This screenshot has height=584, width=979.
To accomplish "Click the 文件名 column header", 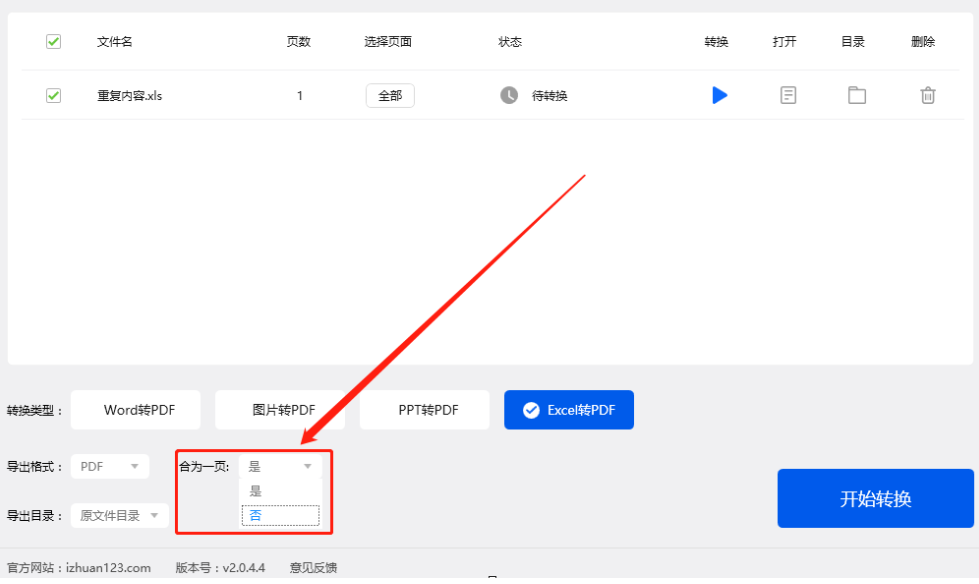I will tap(114, 42).
